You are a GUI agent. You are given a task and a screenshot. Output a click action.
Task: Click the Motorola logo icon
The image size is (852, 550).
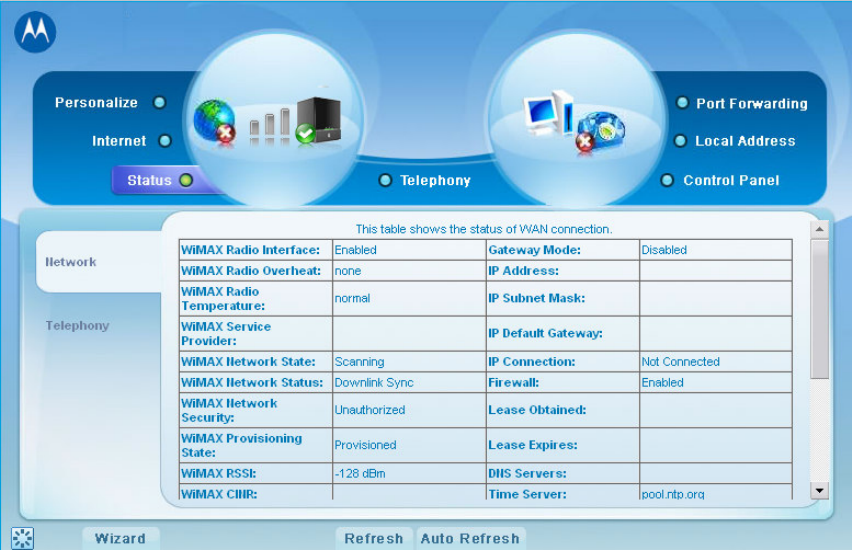[35, 32]
